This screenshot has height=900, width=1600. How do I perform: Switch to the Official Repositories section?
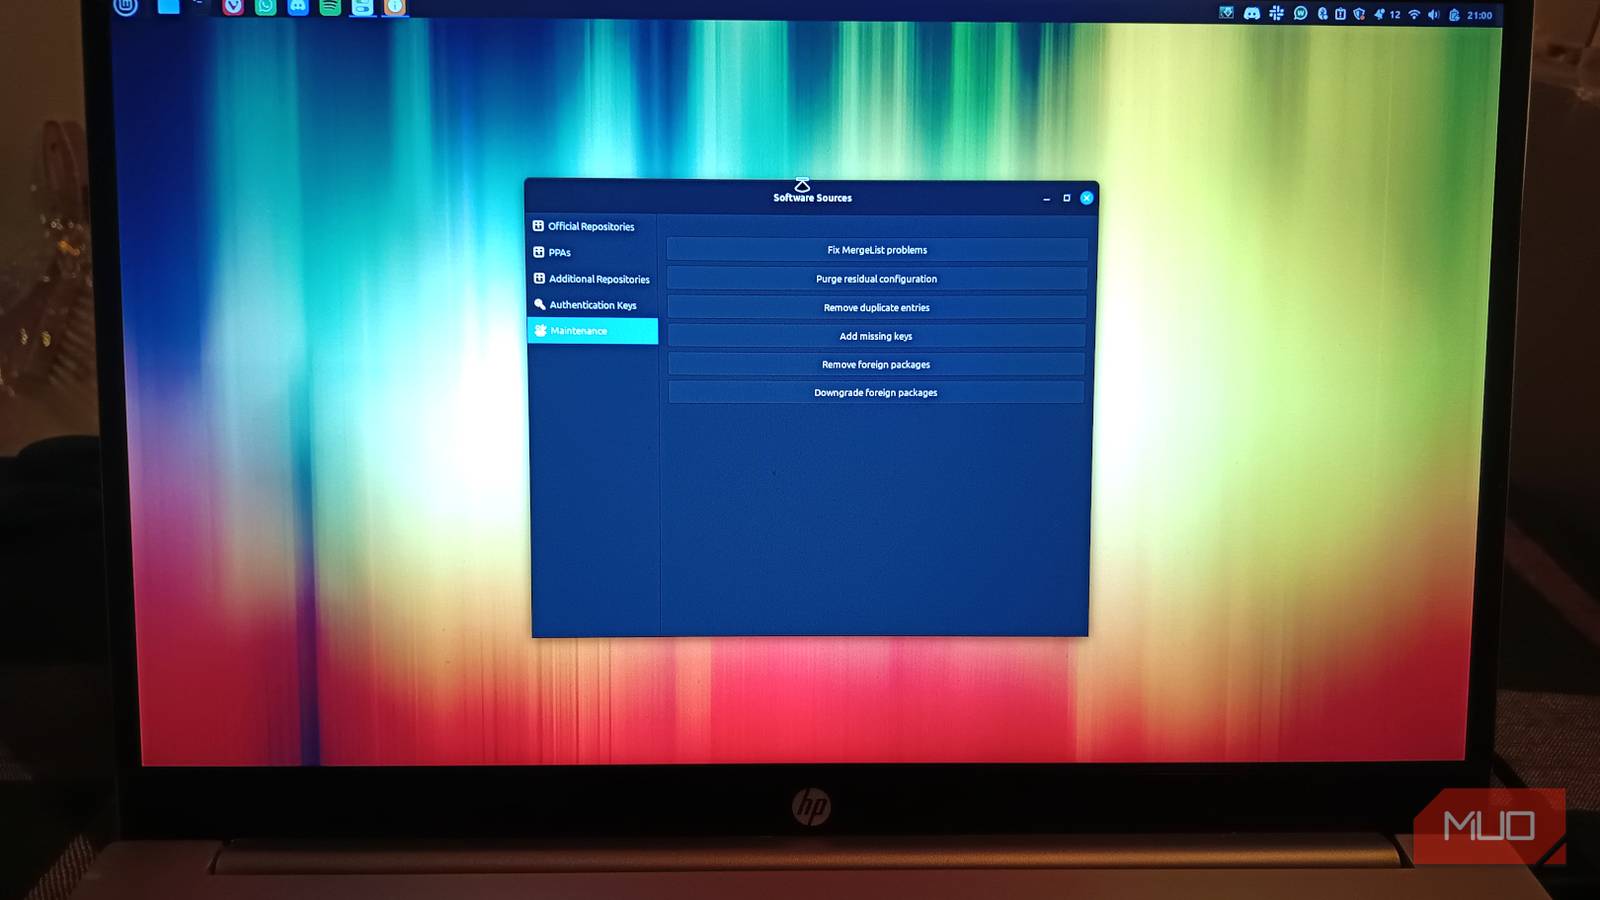tap(589, 226)
